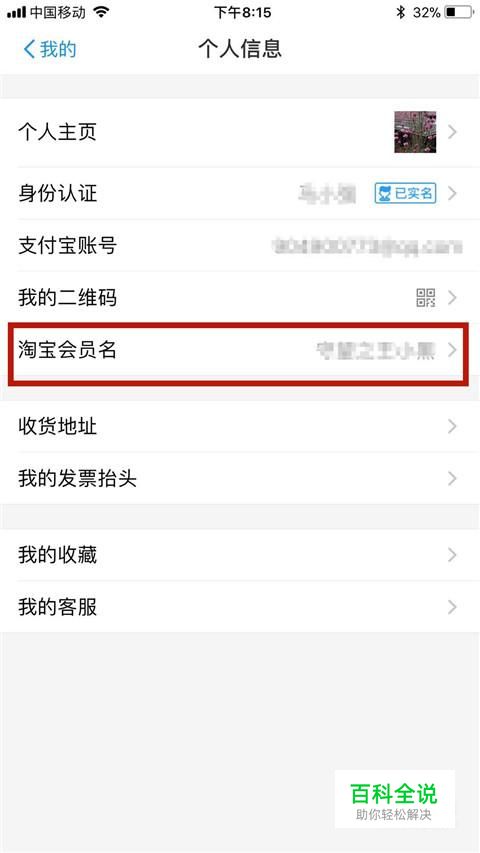
Task: Open the 淘宝会员名 entry label
Action: tap(67, 350)
